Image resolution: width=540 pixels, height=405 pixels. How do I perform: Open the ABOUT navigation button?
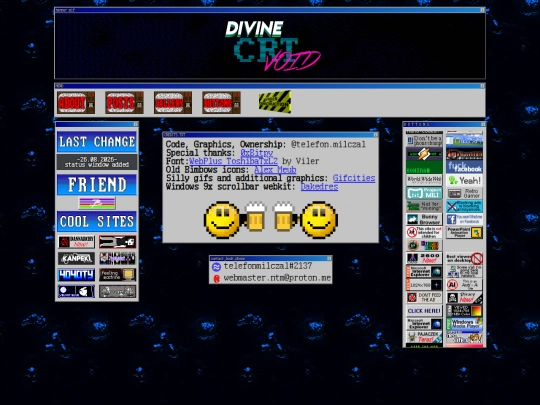pyautogui.click(x=76, y=103)
